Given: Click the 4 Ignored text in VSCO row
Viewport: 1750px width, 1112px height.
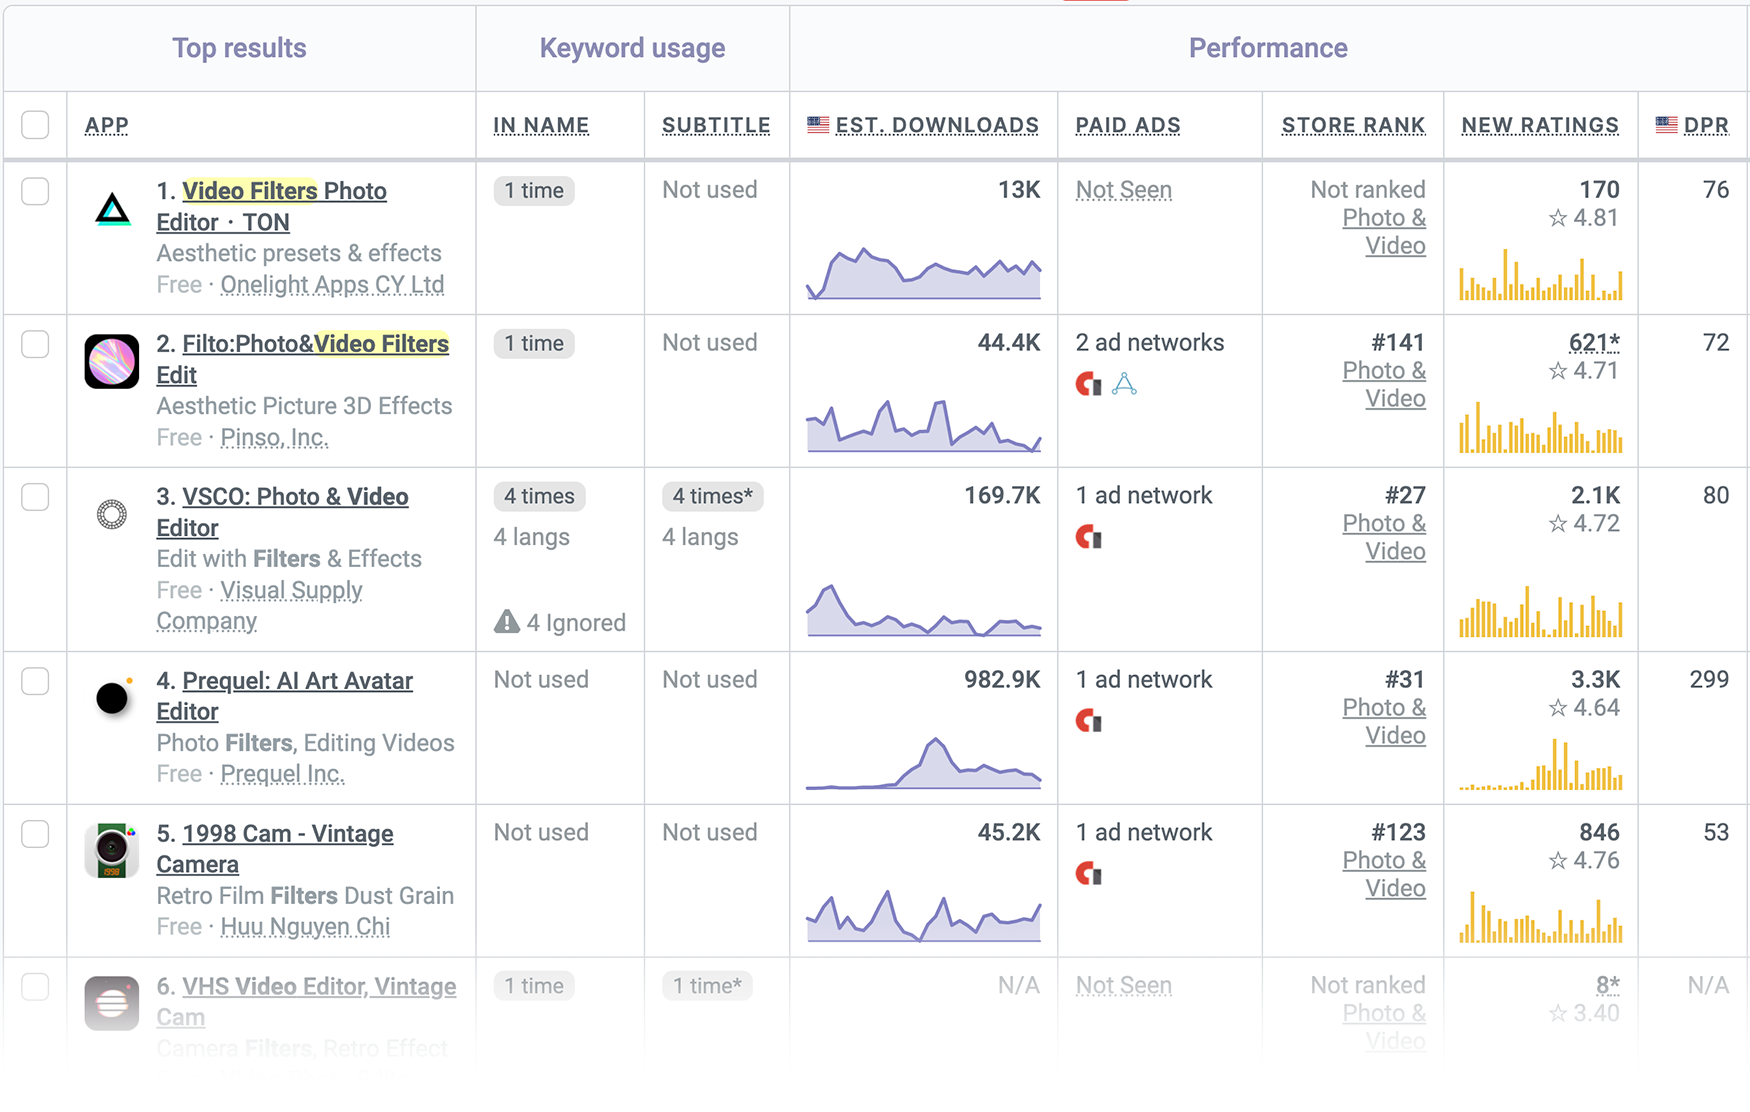Looking at the screenshot, I should pyautogui.click(x=576, y=623).
